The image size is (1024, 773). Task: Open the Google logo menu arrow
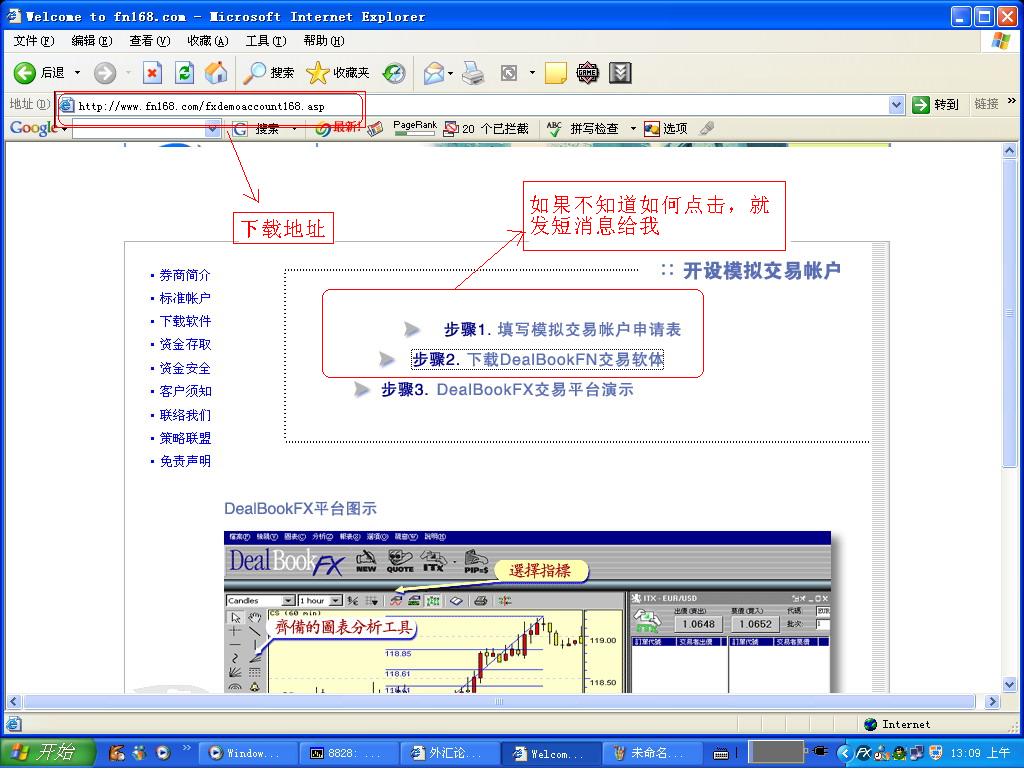[64, 129]
